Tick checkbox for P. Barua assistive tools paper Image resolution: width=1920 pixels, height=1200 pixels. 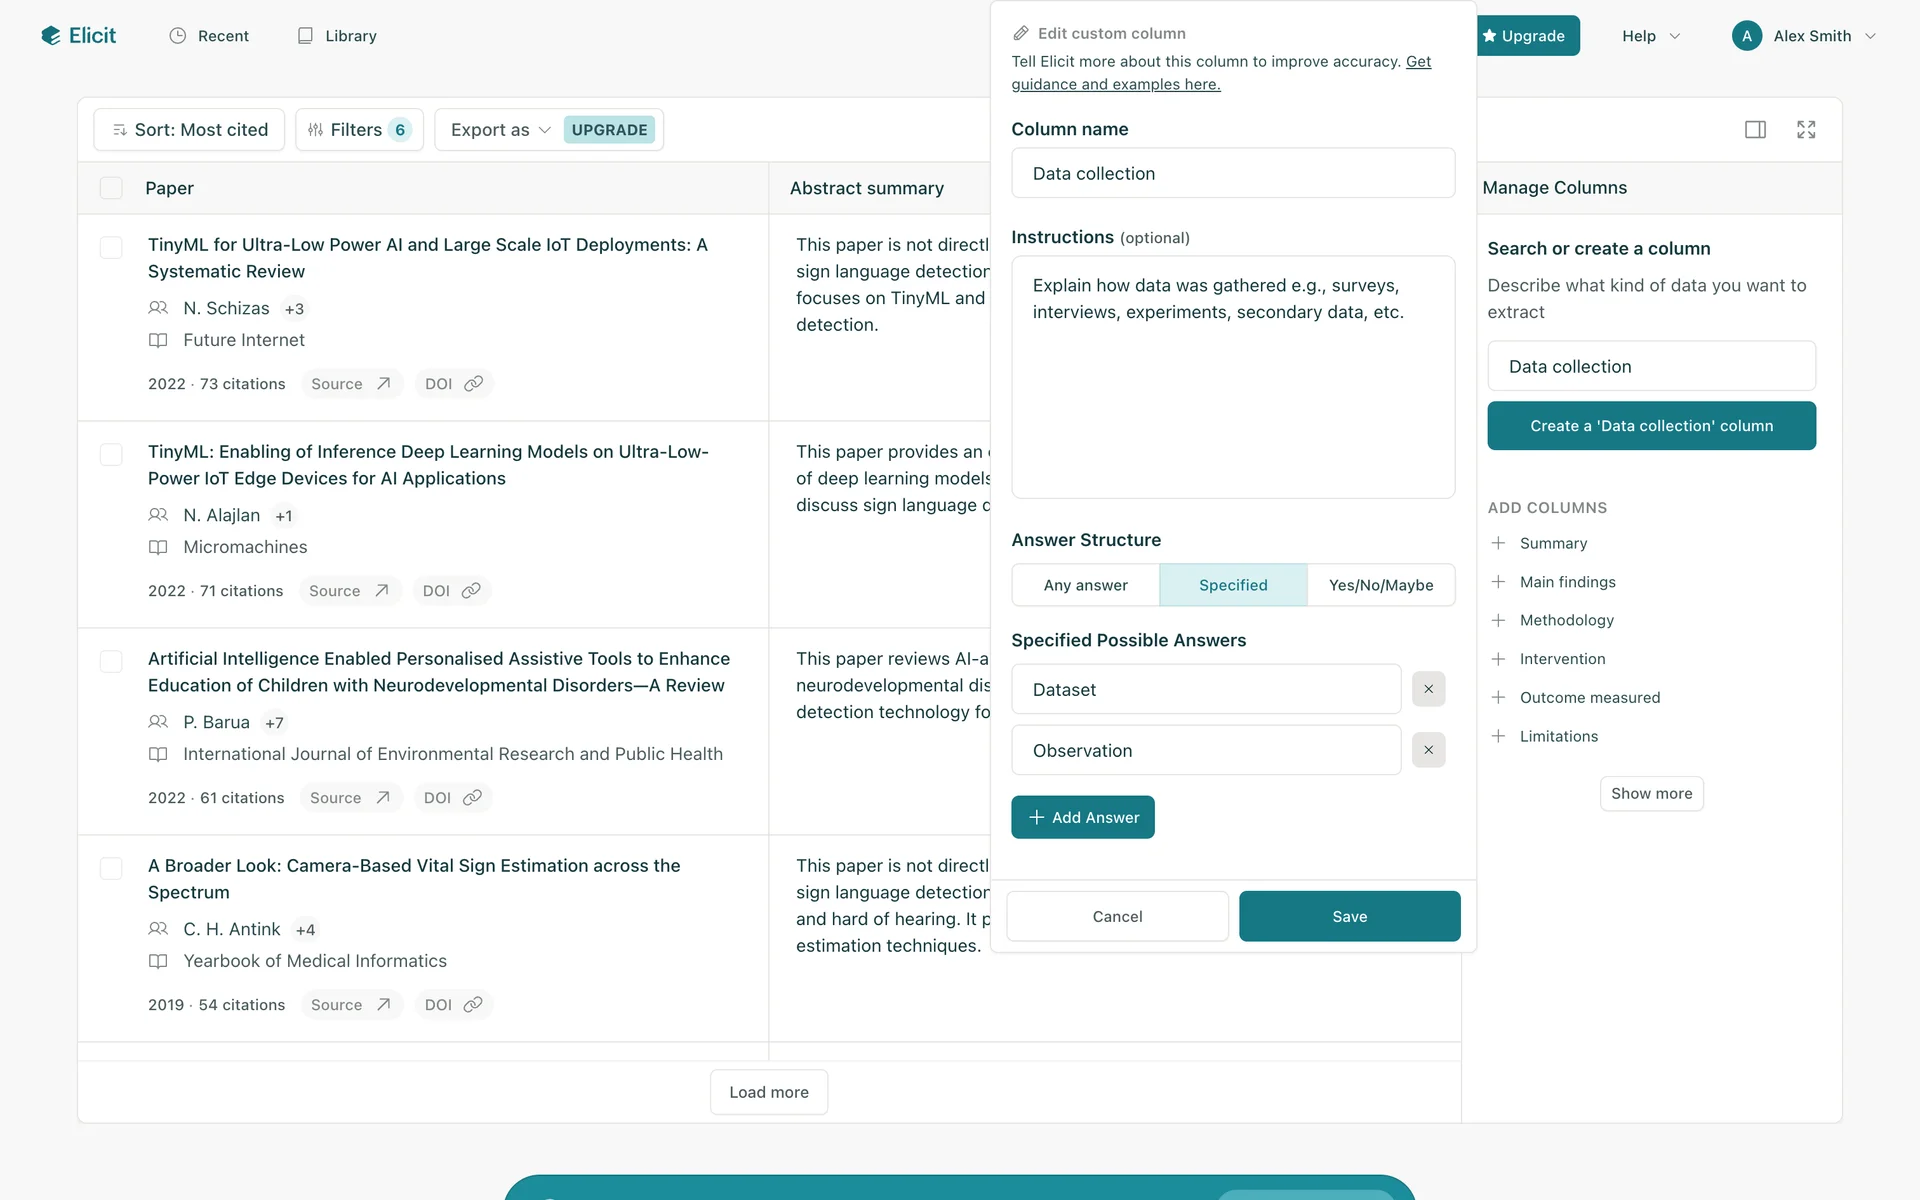click(111, 662)
